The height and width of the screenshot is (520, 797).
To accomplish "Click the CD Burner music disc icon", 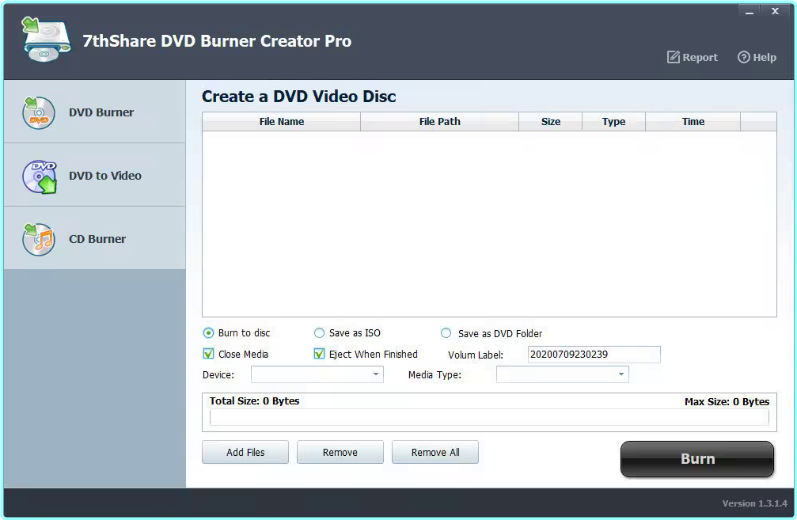I will point(39,239).
